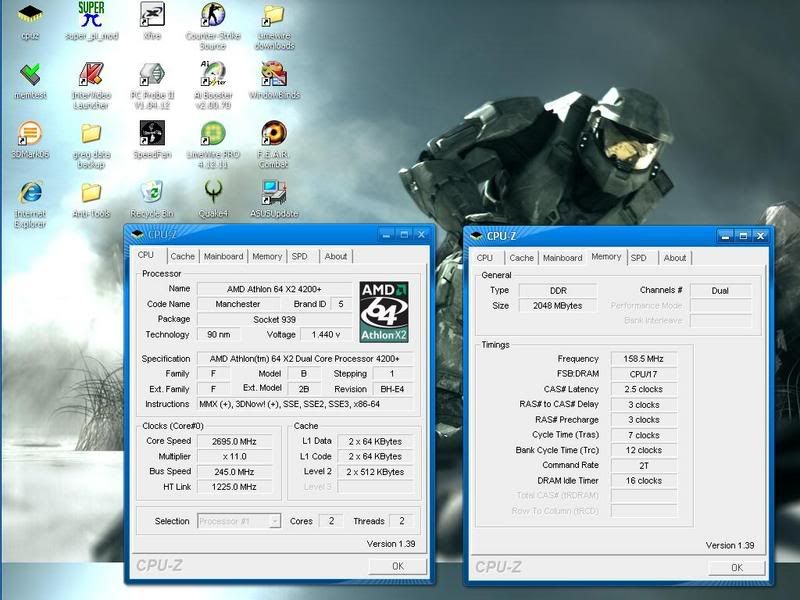Click the memory Size value 2048 MBytes

(558, 306)
